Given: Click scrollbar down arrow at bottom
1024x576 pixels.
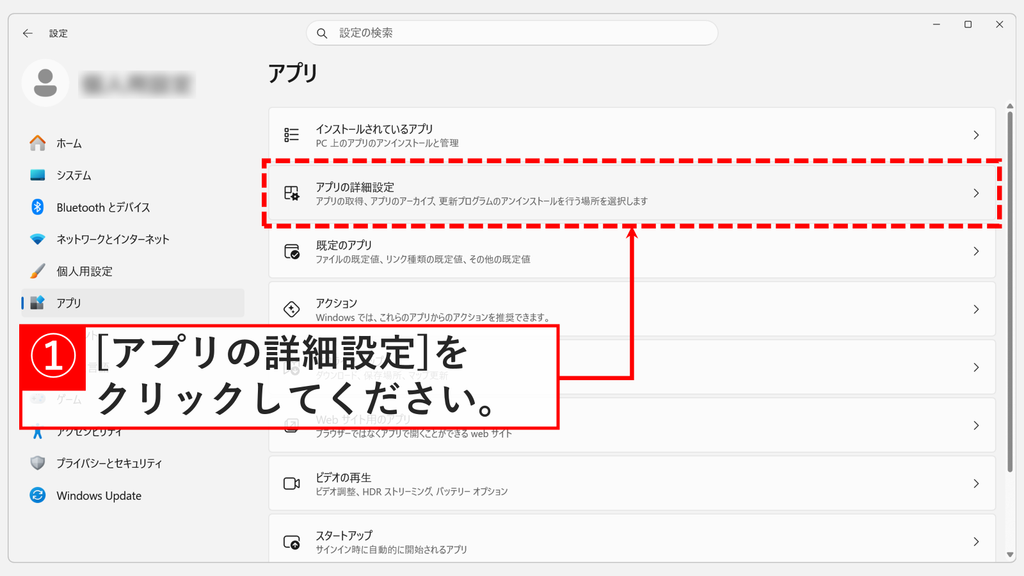Looking at the screenshot, I should pyautogui.click(x=1010, y=556).
